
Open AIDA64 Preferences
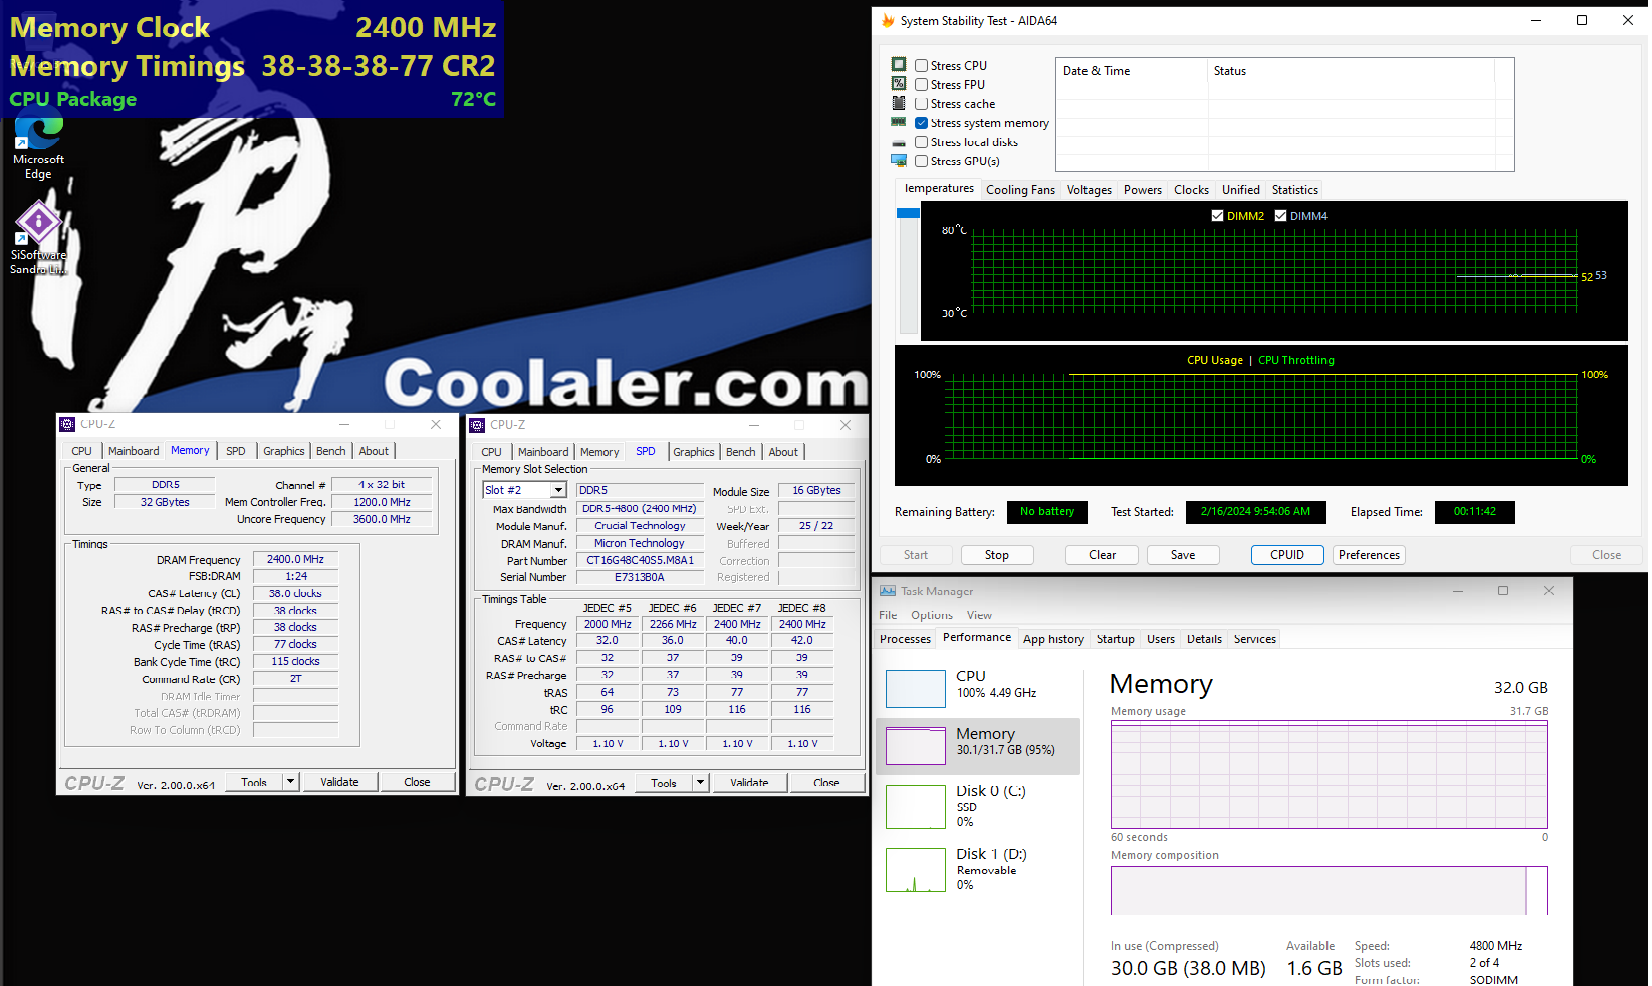coord(1369,555)
